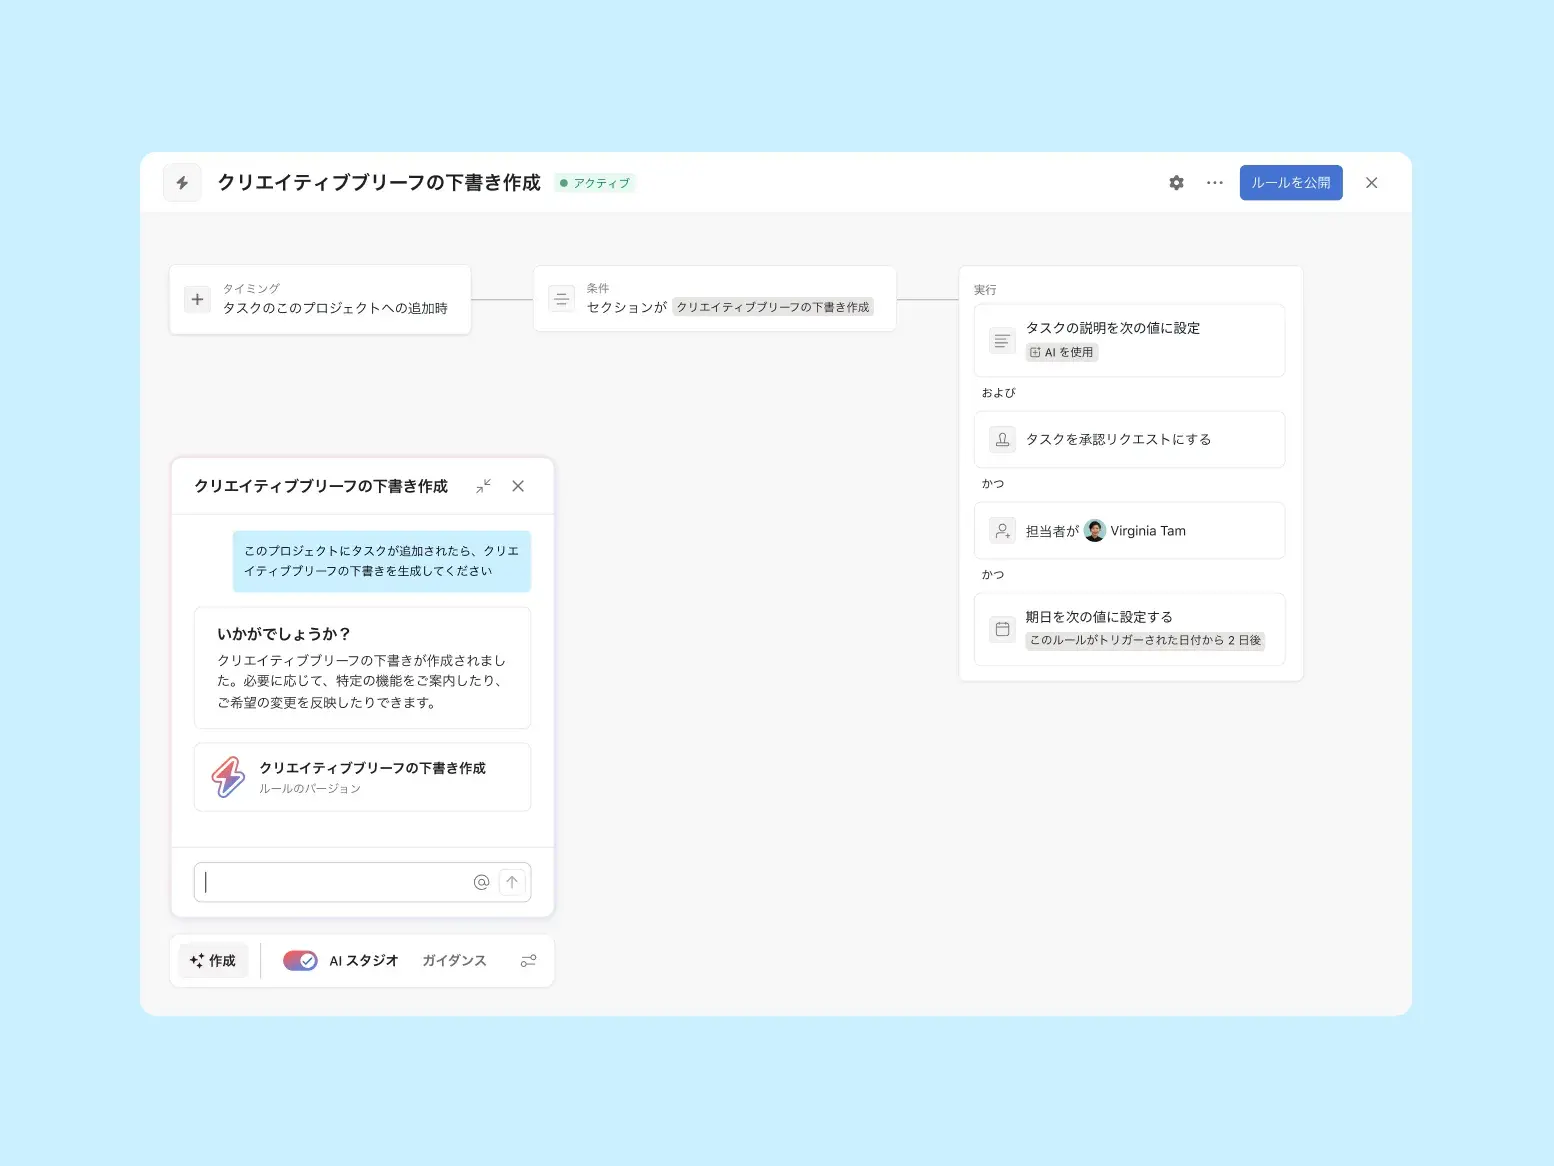Click the 作成 sparkle button

pos(213,961)
